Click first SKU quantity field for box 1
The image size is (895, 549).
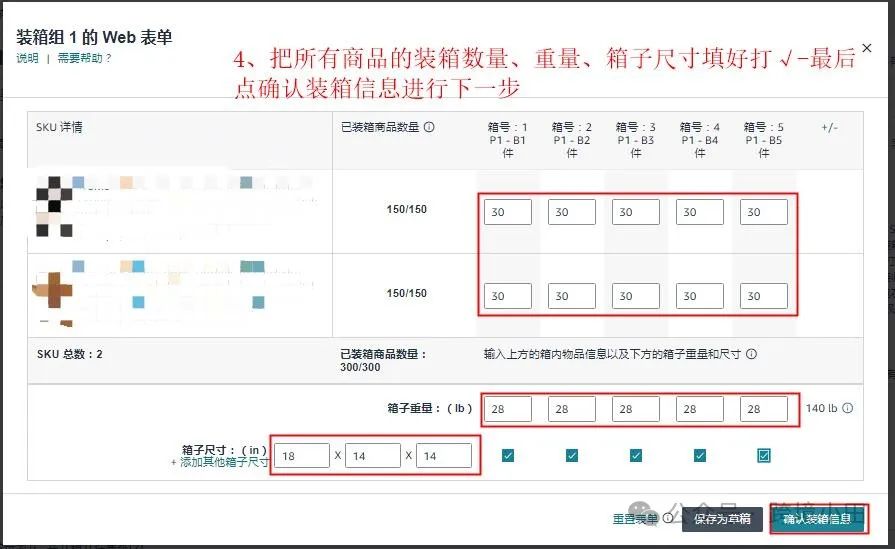[508, 212]
